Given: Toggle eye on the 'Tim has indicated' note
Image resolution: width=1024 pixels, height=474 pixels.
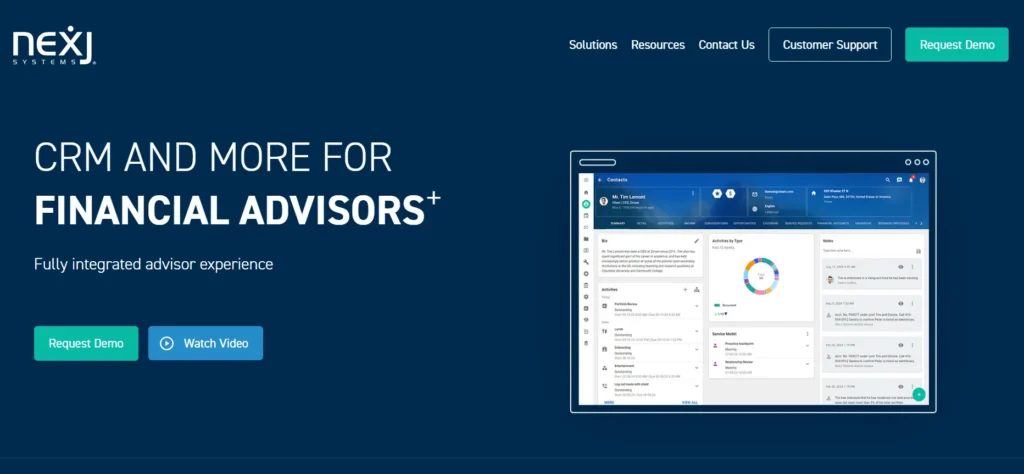Looking at the screenshot, I should tap(901, 387).
